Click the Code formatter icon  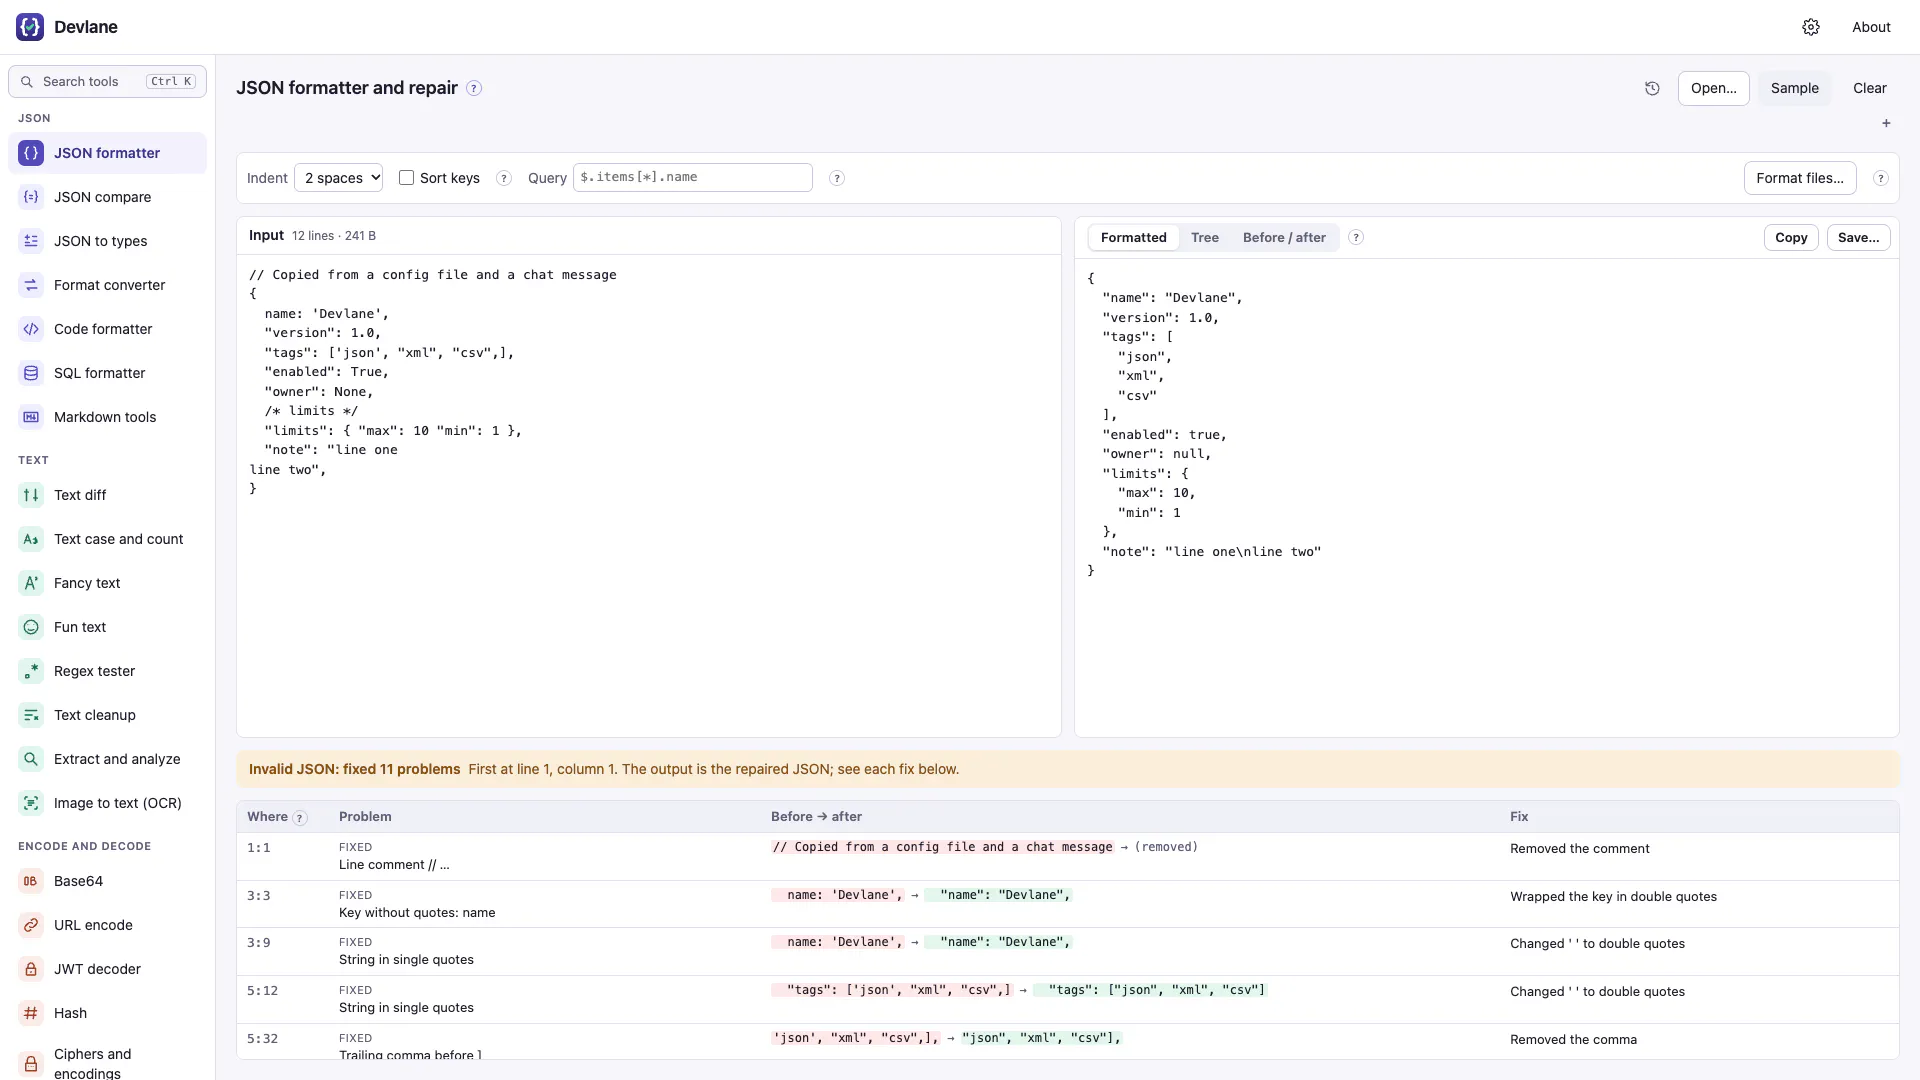pos(31,329)
